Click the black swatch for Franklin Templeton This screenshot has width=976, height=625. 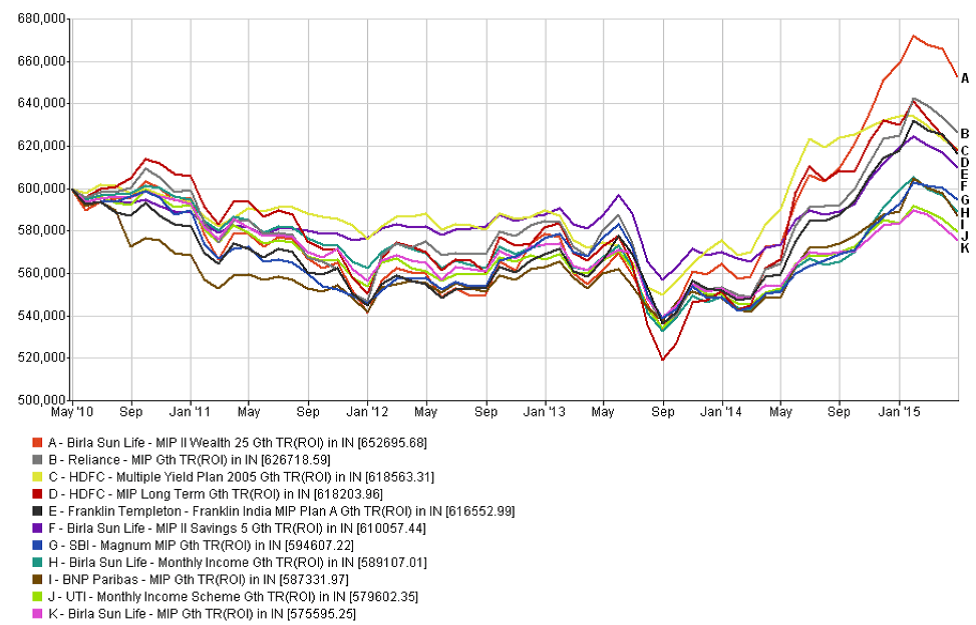point(37,512)
